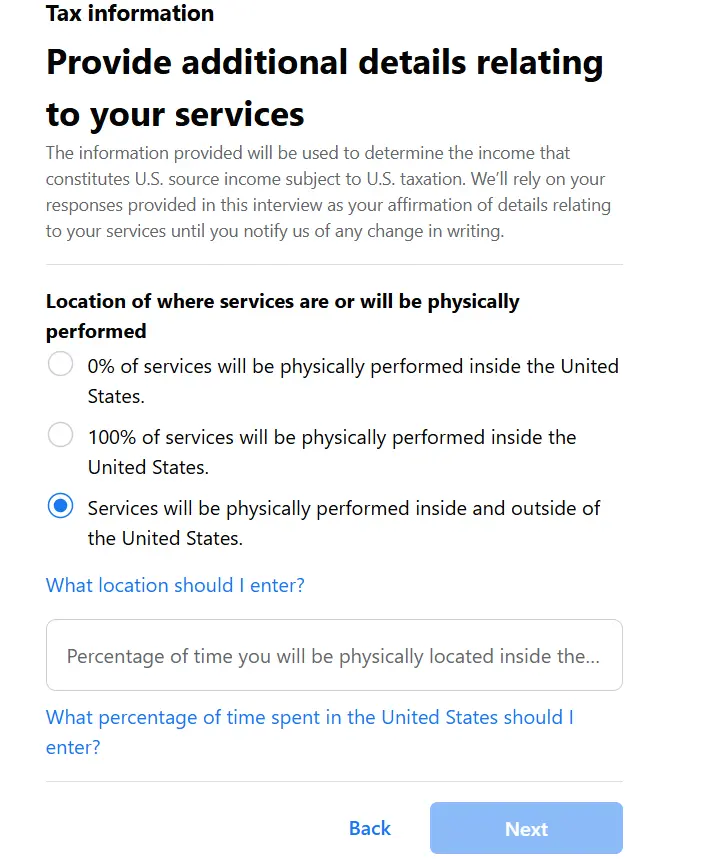The width and height of the screenshot is (713, 859).
Task: Select the 100% of services radio button
Action: pos(60,435)
